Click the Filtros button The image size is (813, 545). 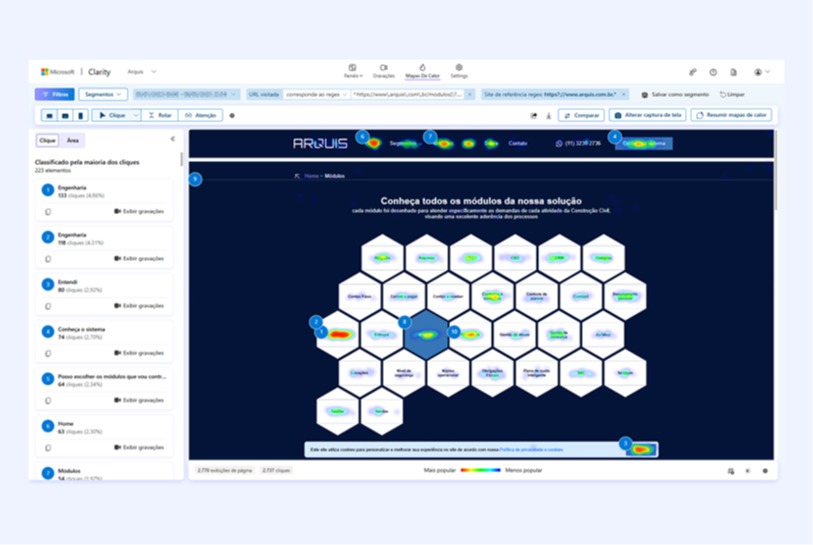(x=55, y=94)
